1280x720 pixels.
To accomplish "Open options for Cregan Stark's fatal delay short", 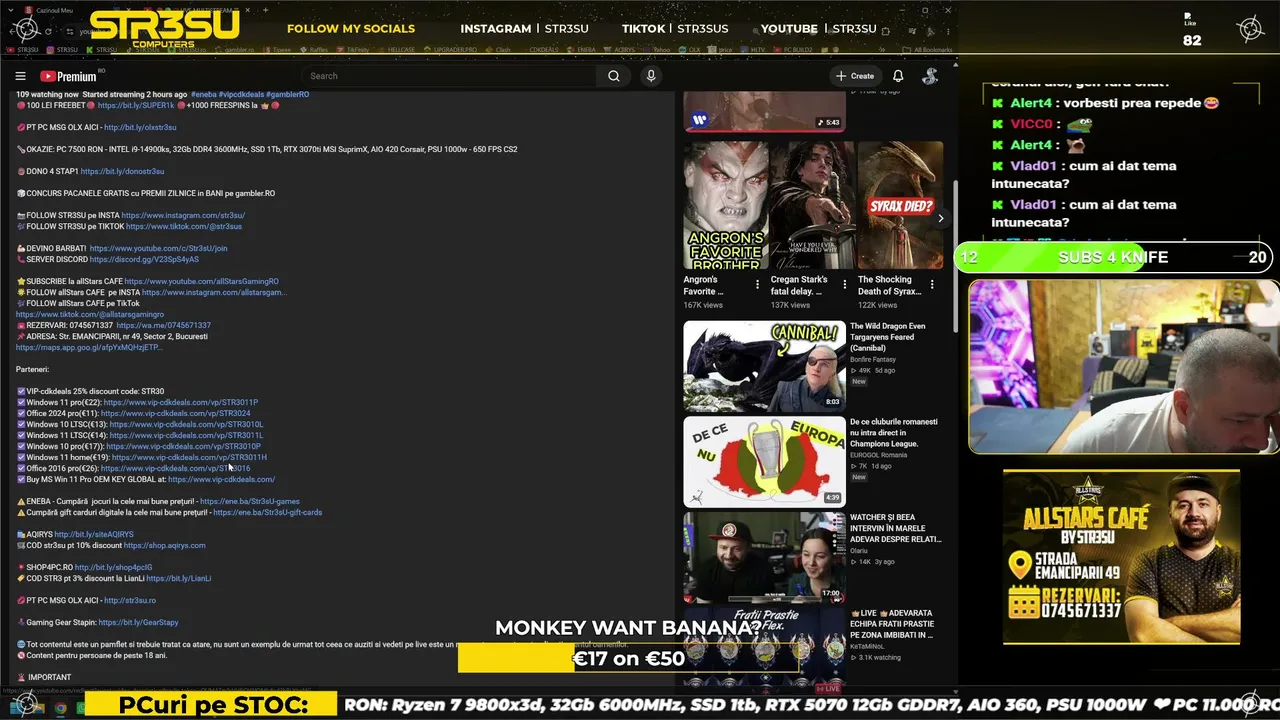I will tap(844, 285).
